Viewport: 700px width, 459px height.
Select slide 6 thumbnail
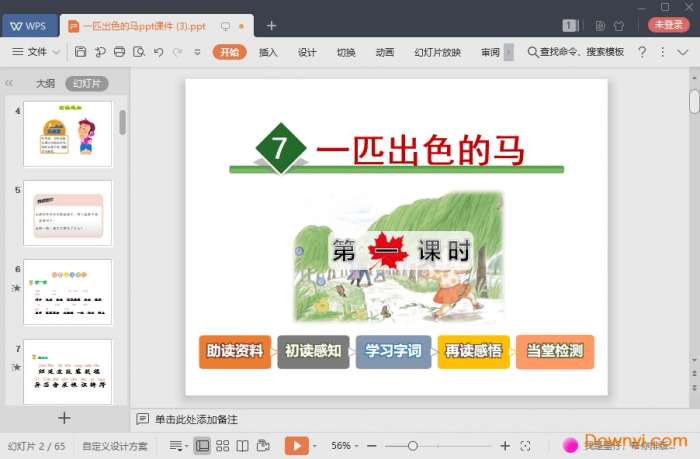(68, 292)
